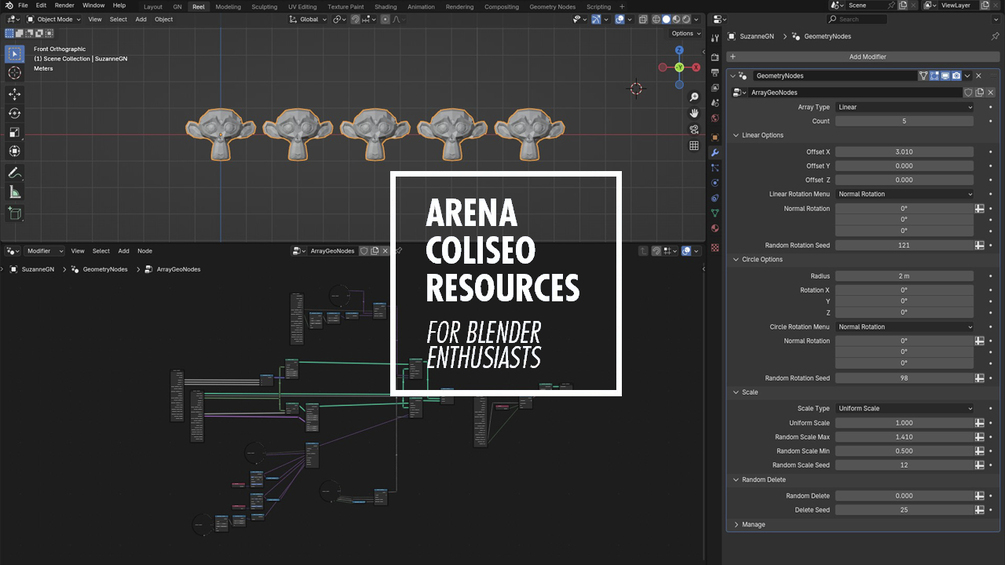
Task: Switch to the Layout workspace tab
Action: point(153,6)
